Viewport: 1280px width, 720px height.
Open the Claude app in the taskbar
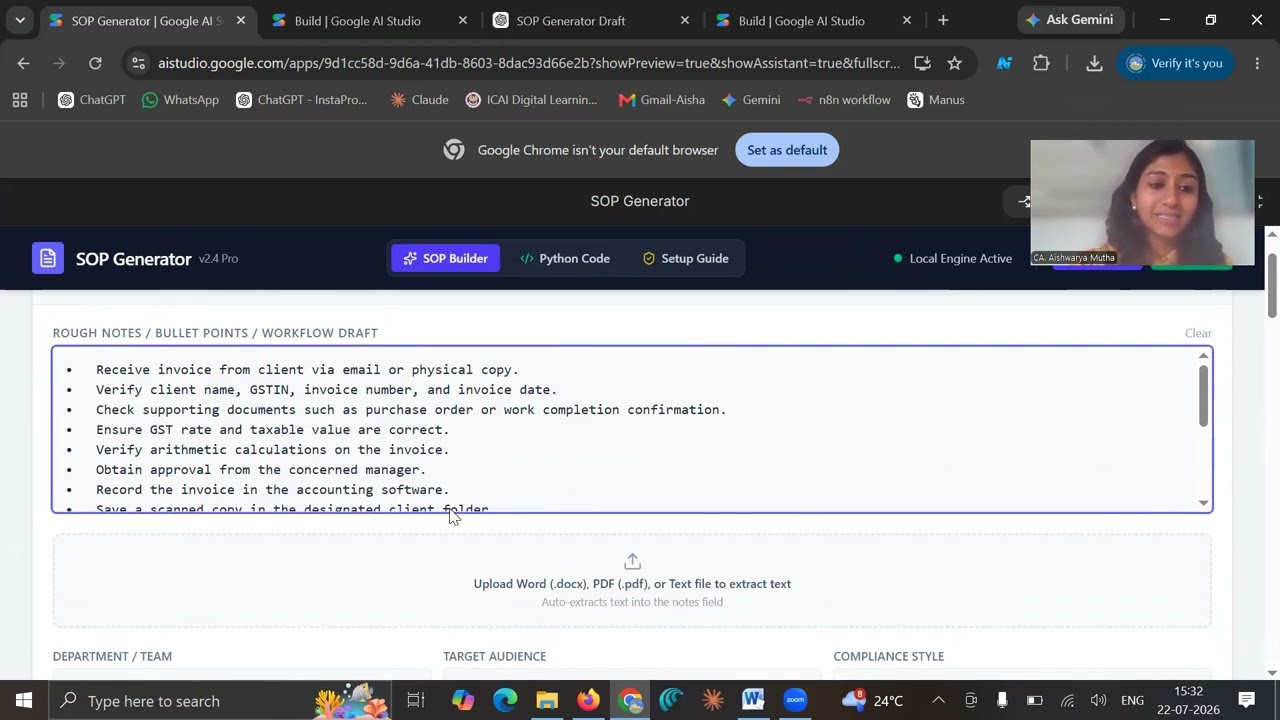pyautogui.click(x=712, y=700)
